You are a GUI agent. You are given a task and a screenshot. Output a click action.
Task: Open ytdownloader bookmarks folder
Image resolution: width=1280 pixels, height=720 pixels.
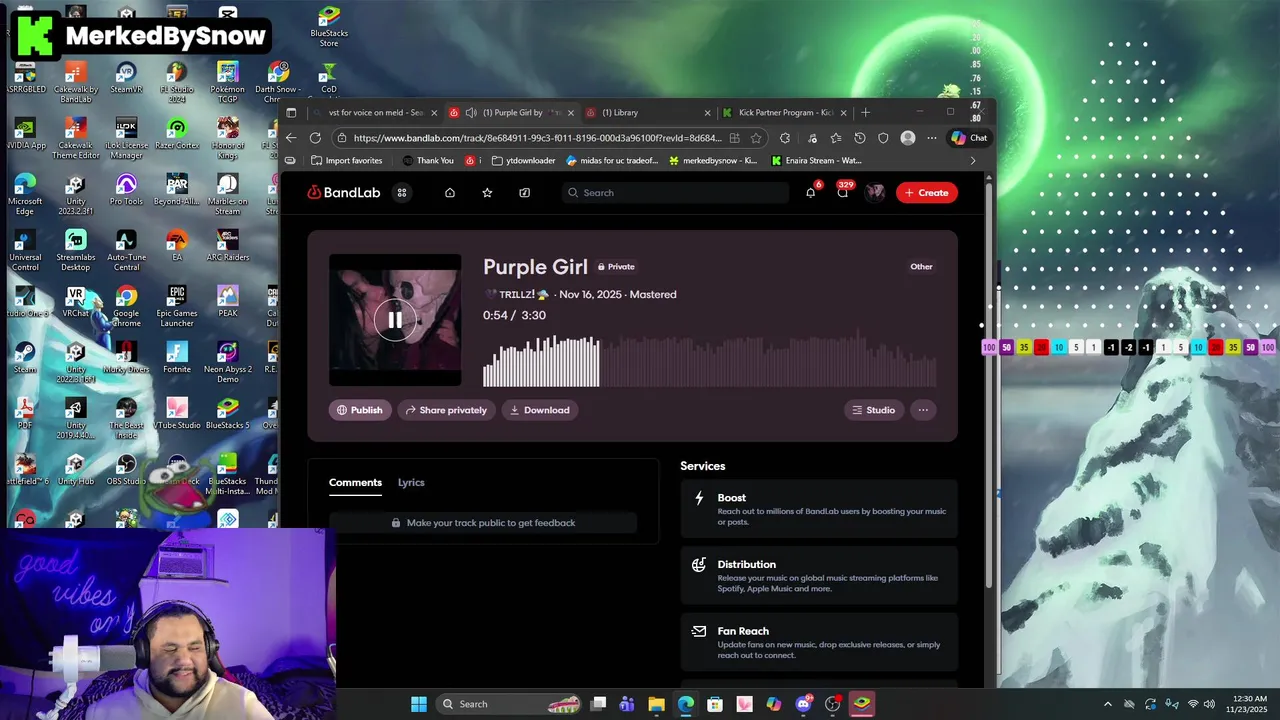523,161
